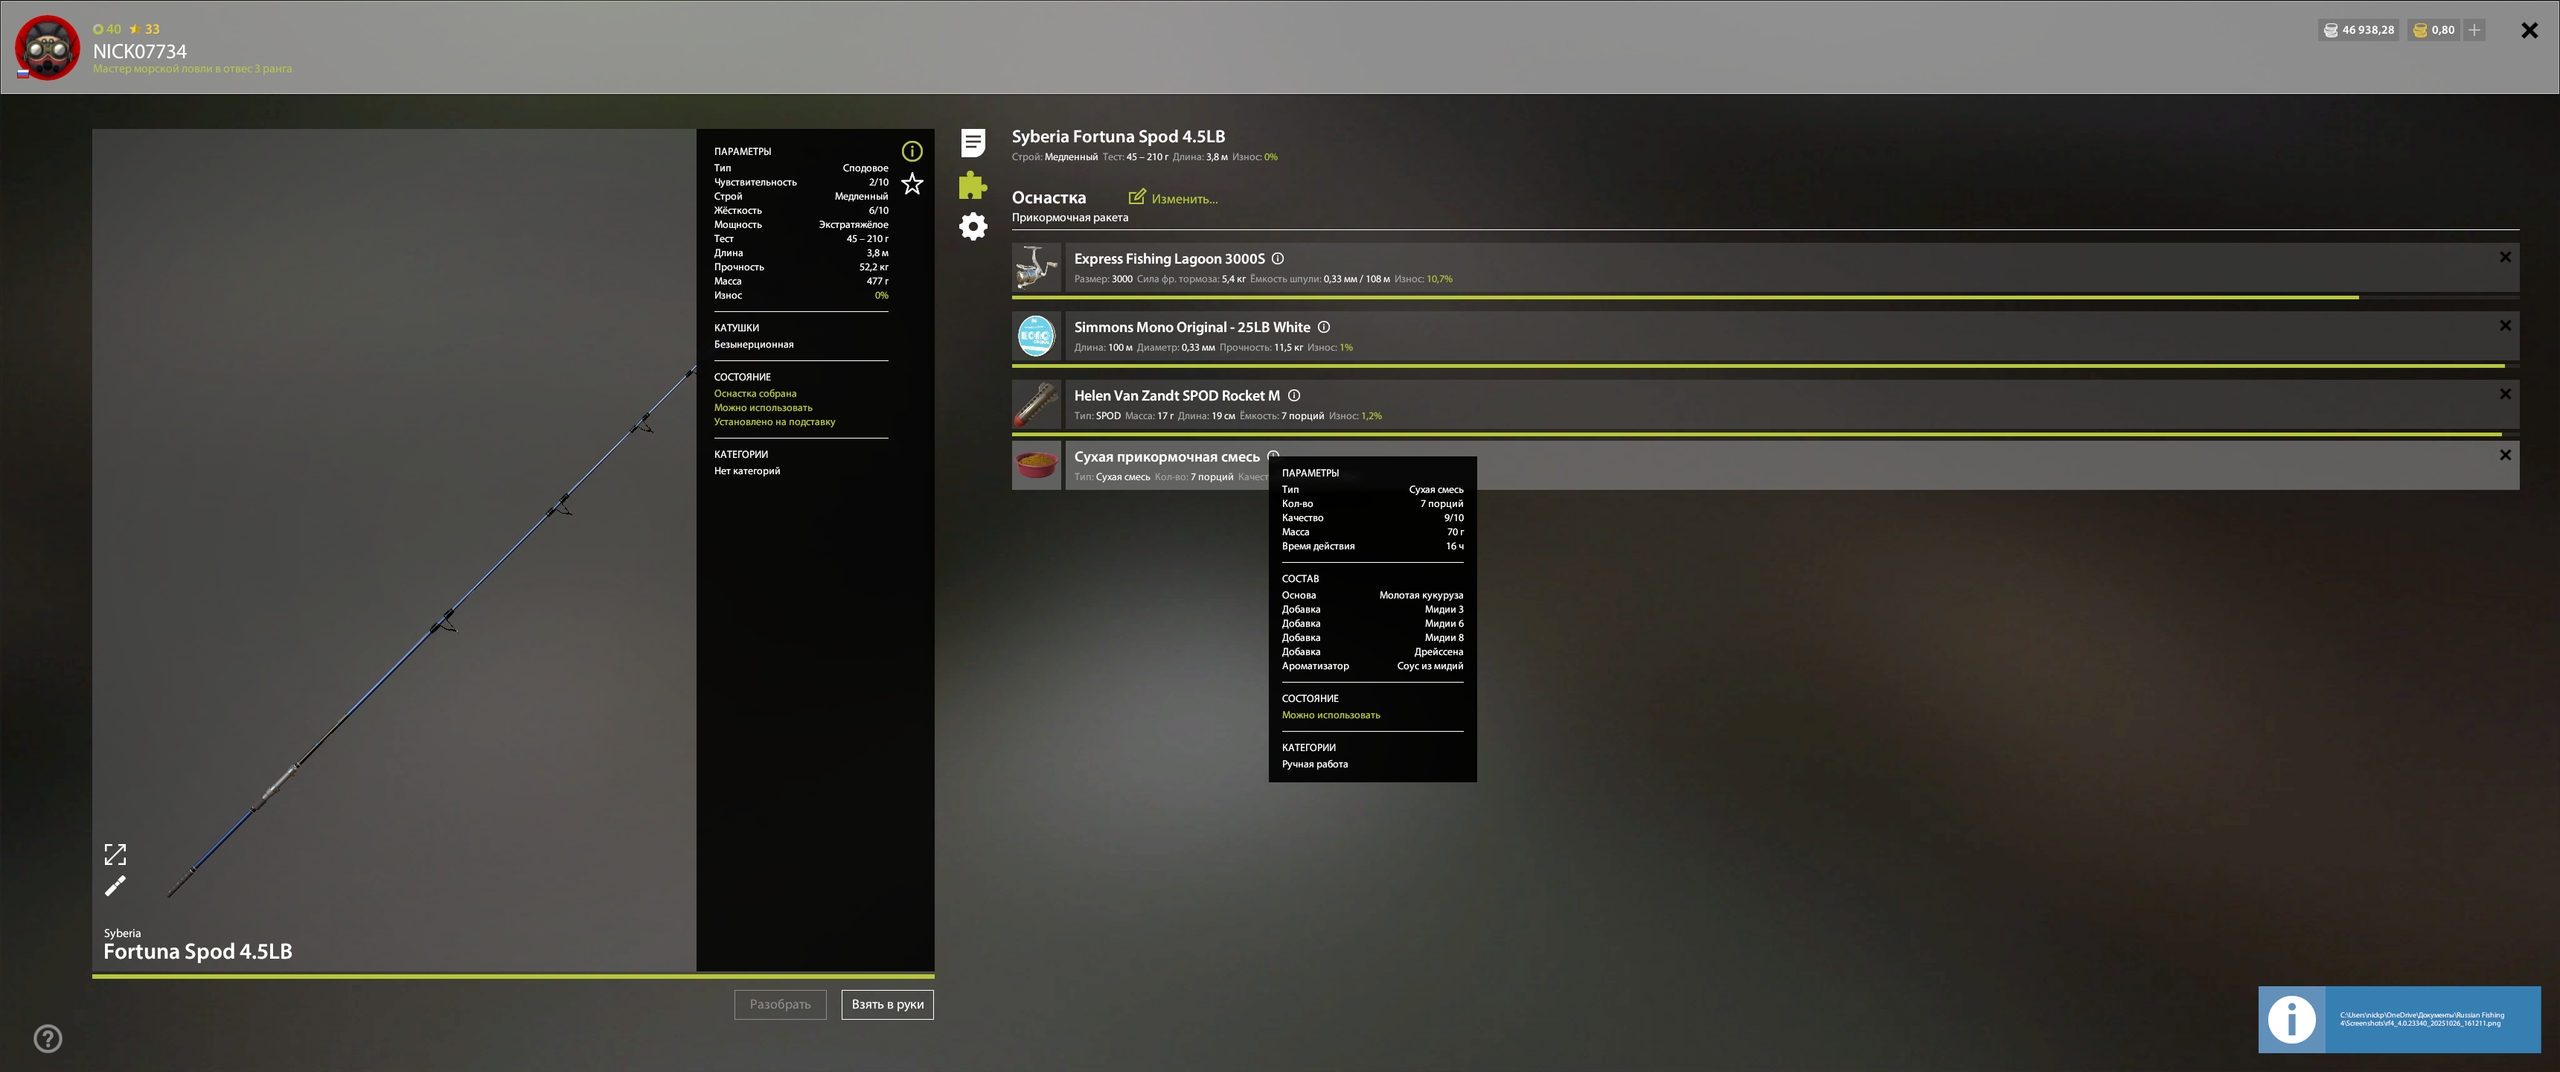Remove the Сухая прикормочная смесь bait

pos(2504,456)
